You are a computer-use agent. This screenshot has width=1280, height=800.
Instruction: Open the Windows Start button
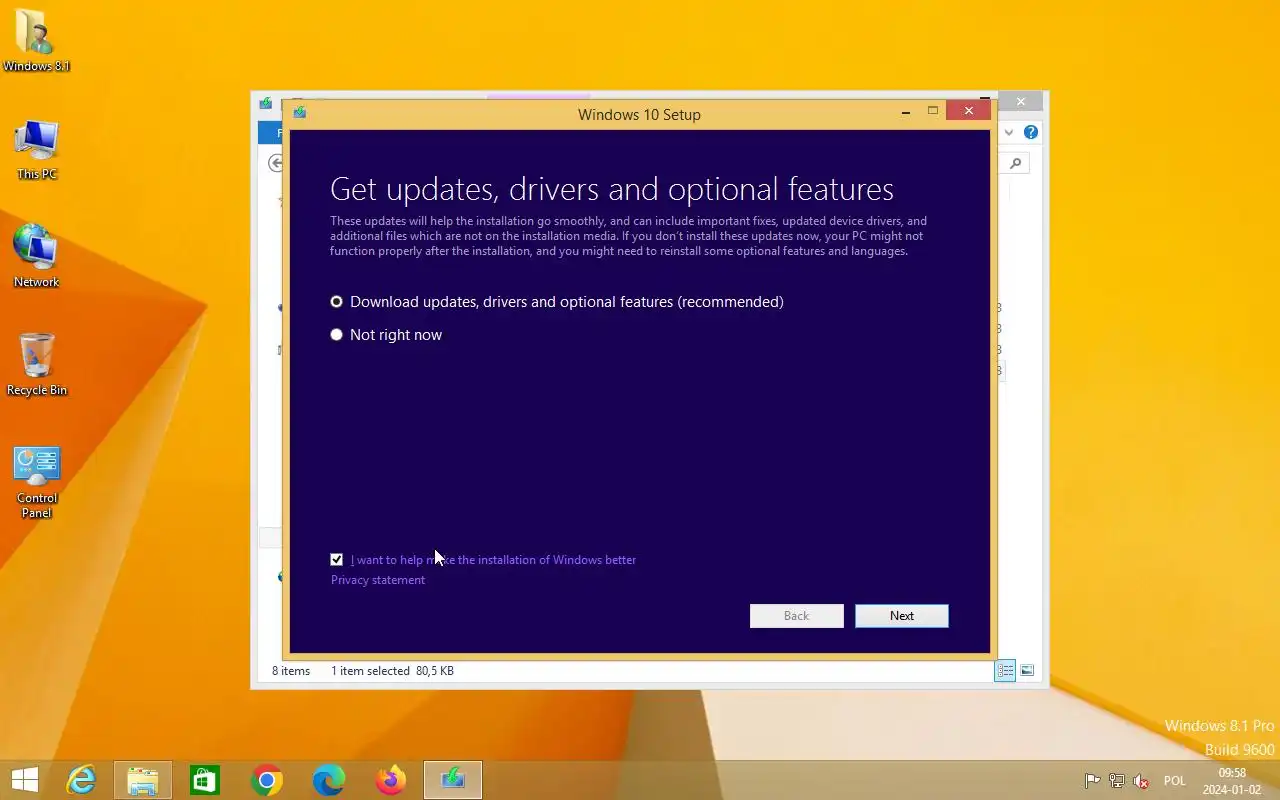click(24, 780)
